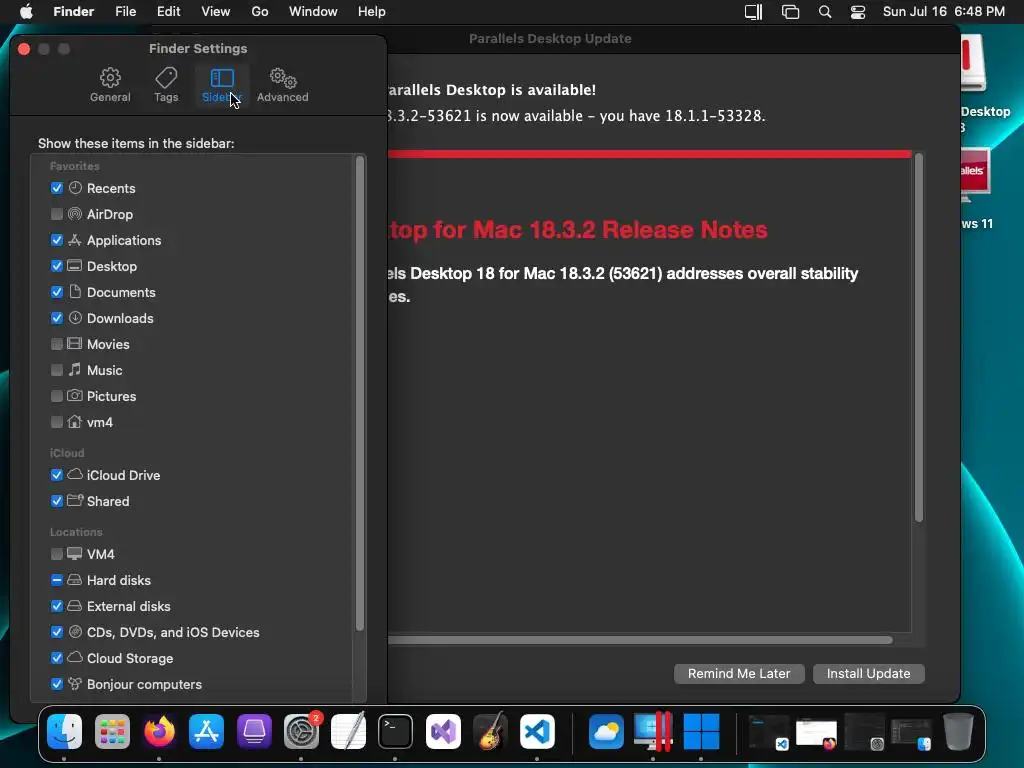The height and width of the screenshot is (768, 1024).
Task: Open Visual Studio (purple) from Dock
Action: click(443, 731)
